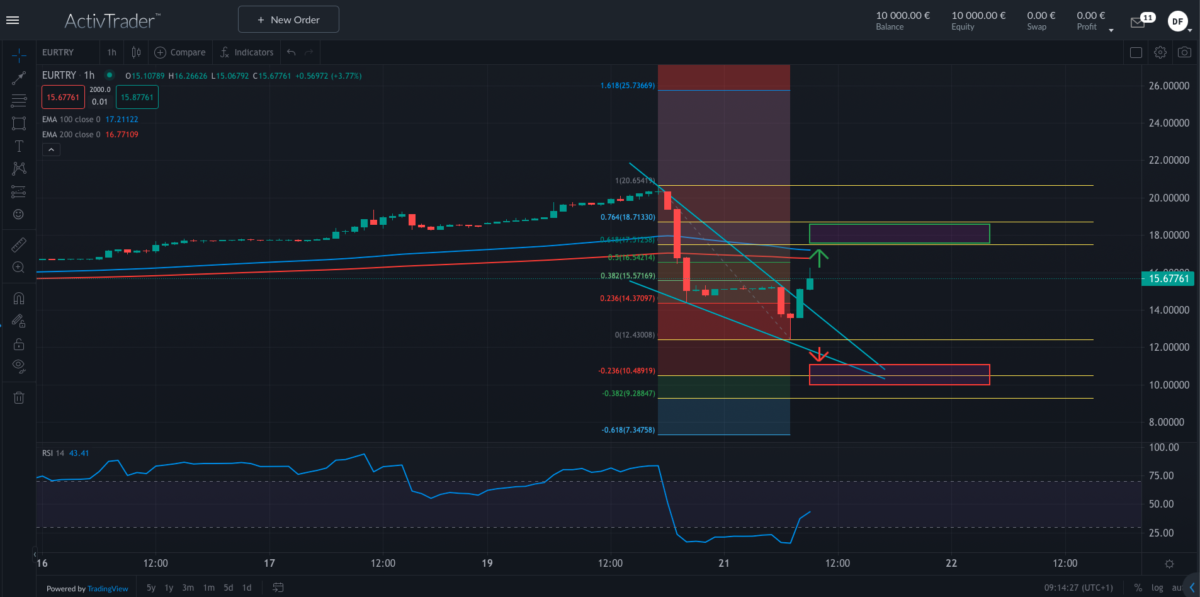
Task: Click the Balance 10 000.00 € value
Action: (903, 15)
